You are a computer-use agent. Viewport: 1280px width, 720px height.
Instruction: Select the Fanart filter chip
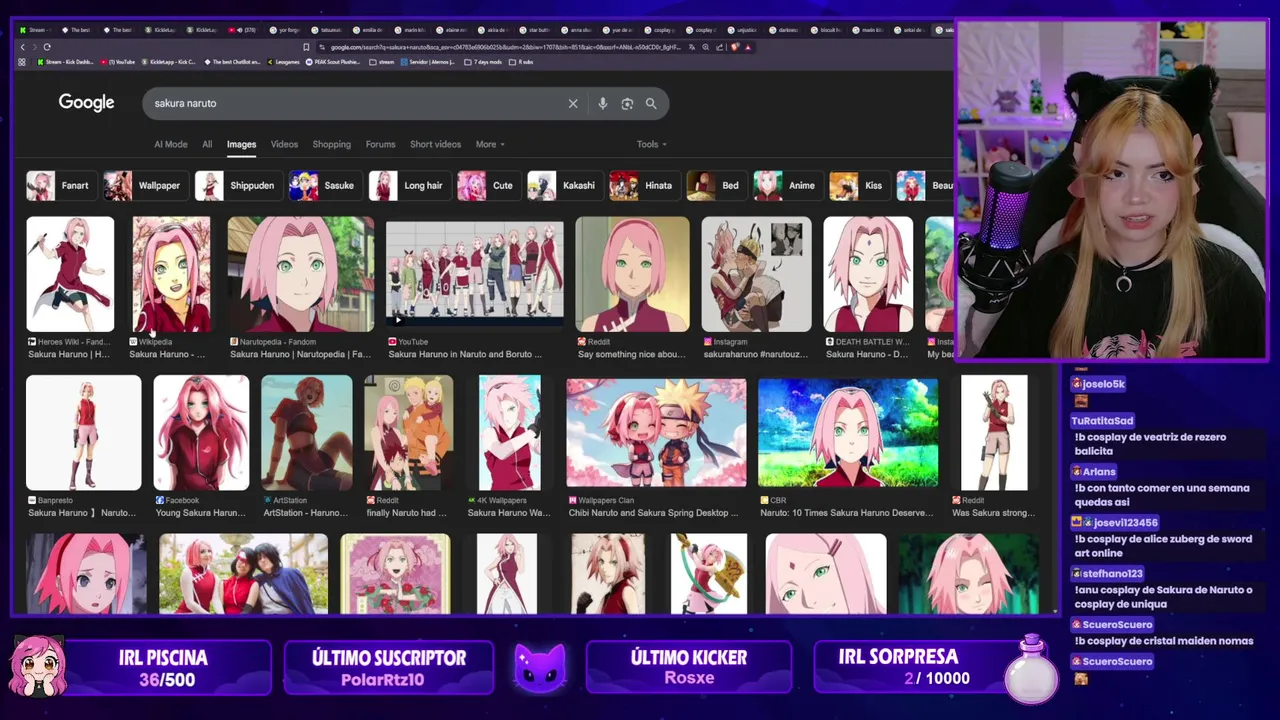point(61,185)
